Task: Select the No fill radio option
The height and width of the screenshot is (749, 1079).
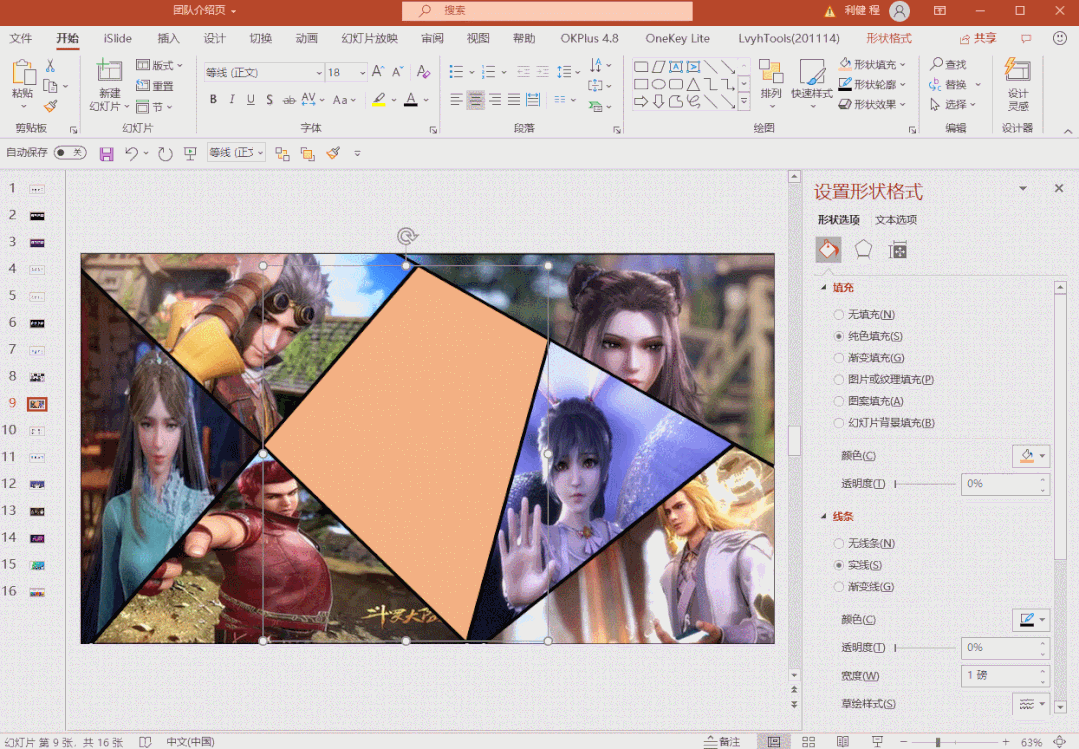Action: (838, 315)
